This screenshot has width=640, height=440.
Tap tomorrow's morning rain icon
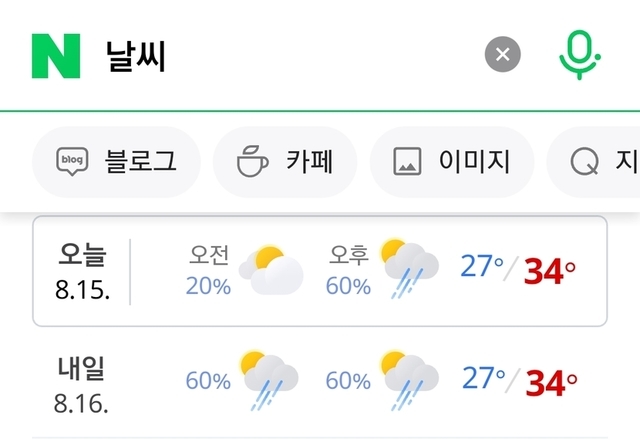pyautogui.click(x=270, y=379)
